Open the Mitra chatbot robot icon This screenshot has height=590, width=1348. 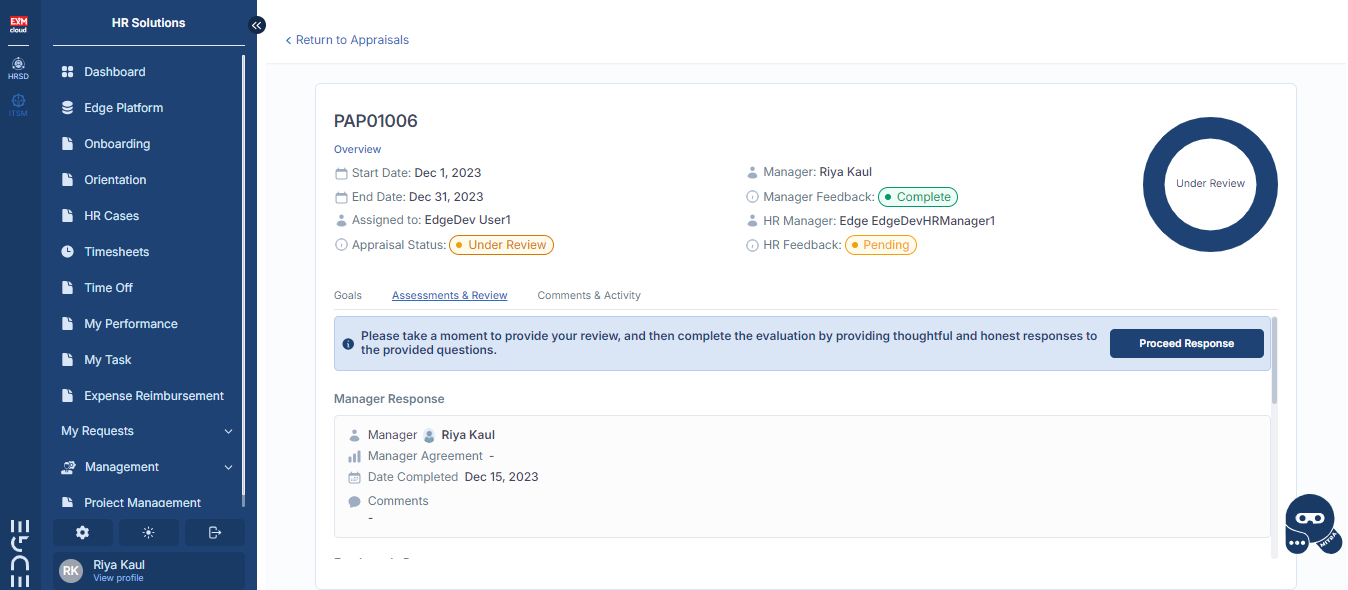point(1312,524)
